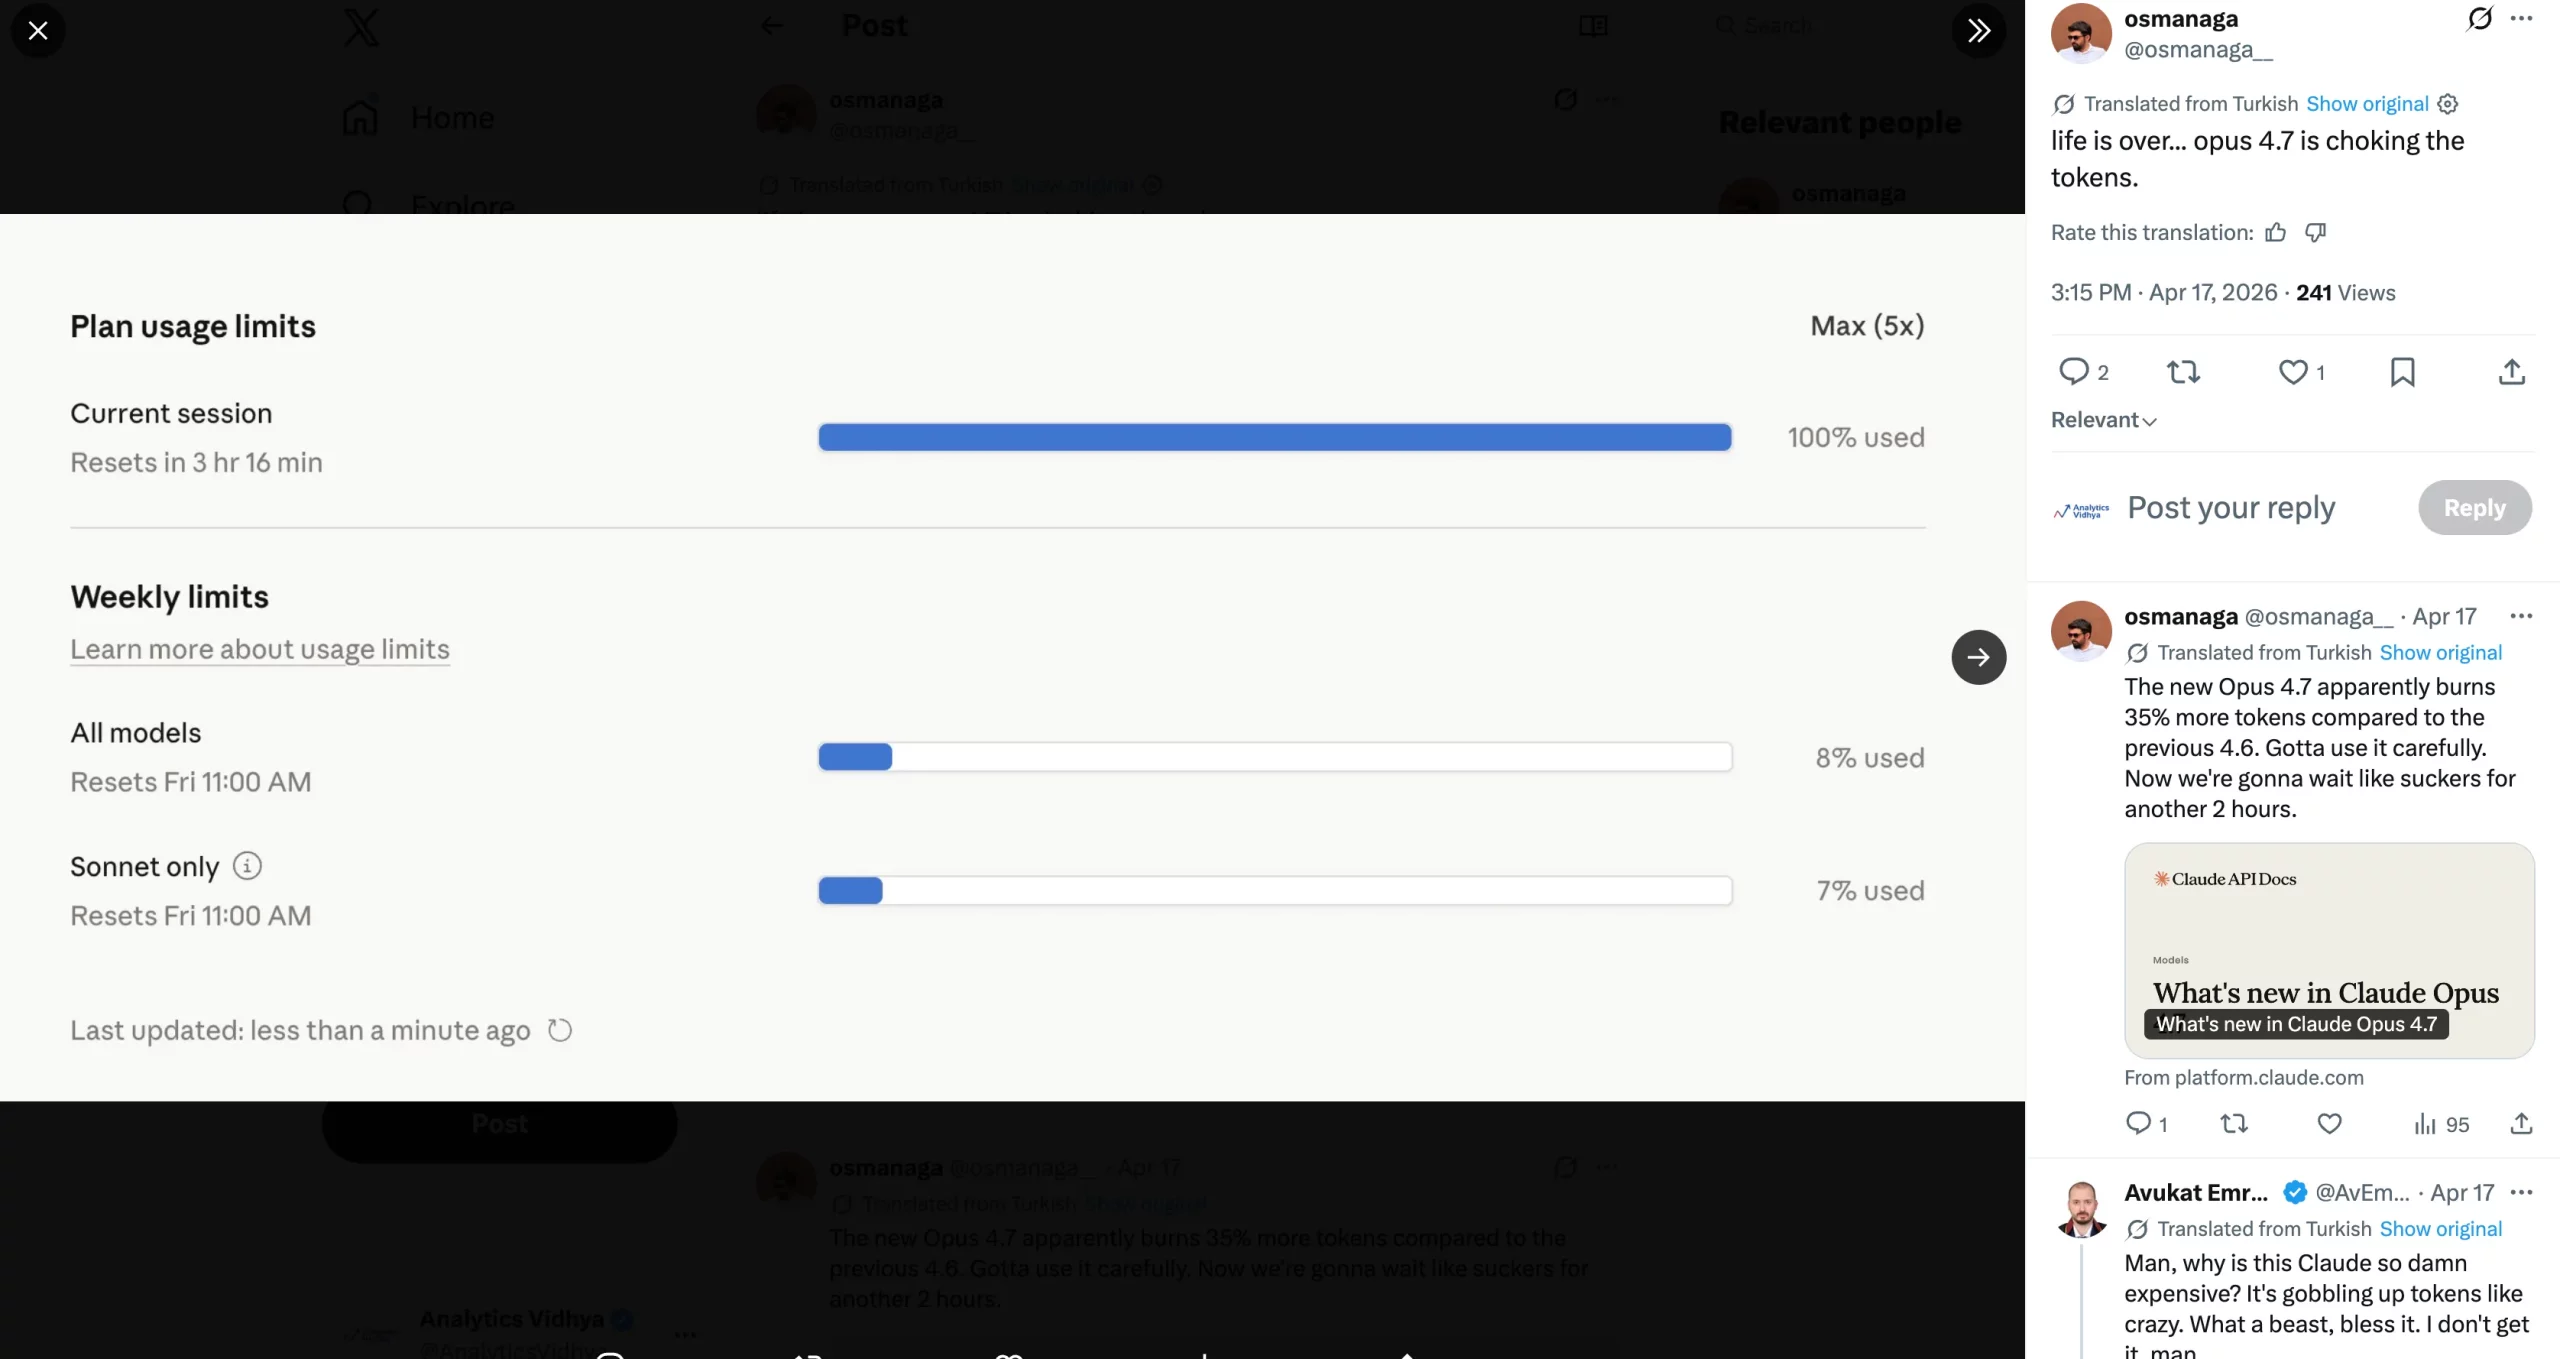Go to next image with arrow button

click(1978, 657)
